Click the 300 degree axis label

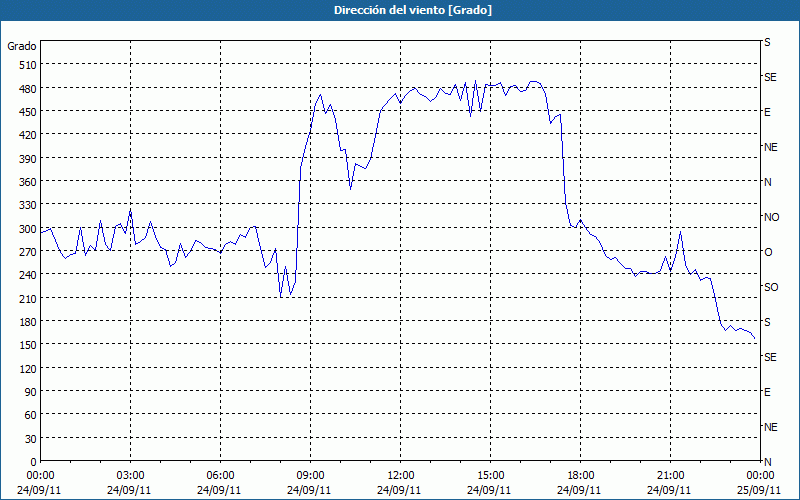point(28,229)
